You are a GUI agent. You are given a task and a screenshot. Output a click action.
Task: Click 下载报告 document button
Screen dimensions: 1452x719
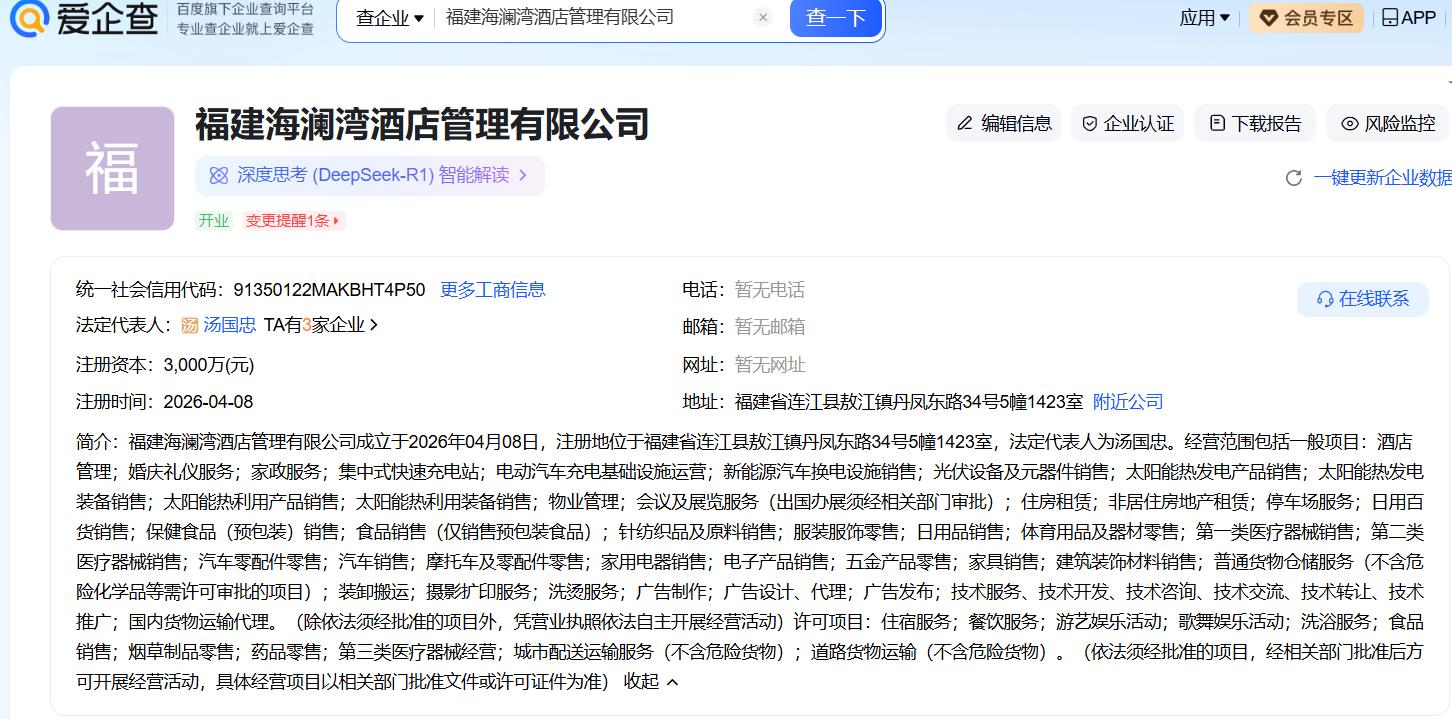pos(1255,123)
